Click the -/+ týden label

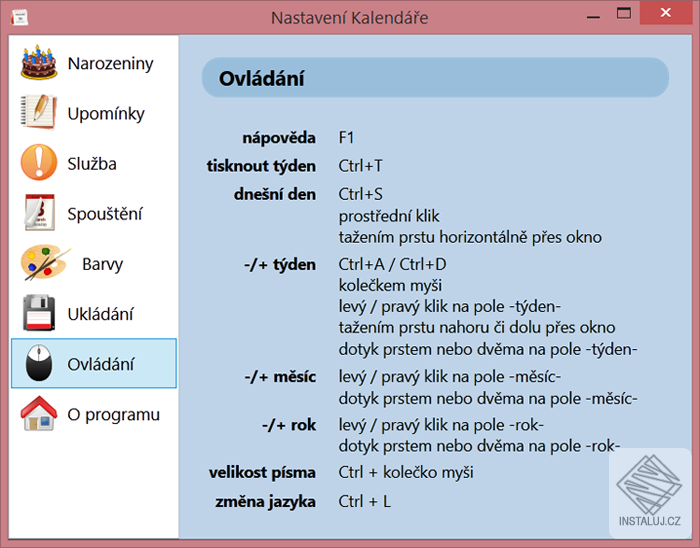pyautogui.click(x=280, y=265)
